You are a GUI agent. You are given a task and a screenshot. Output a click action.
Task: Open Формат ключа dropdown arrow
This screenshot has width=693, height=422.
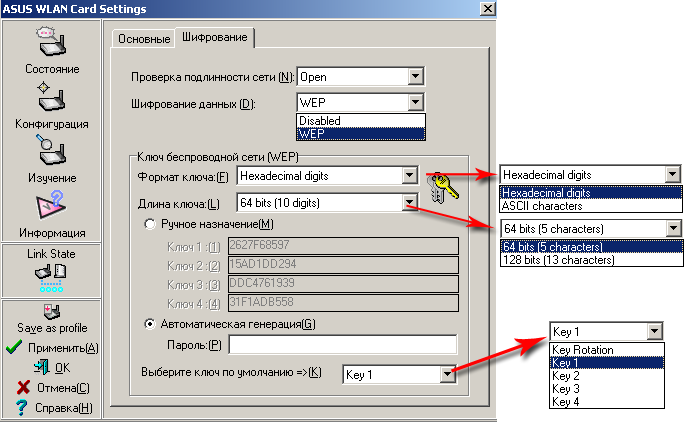[x=410, y=175]
